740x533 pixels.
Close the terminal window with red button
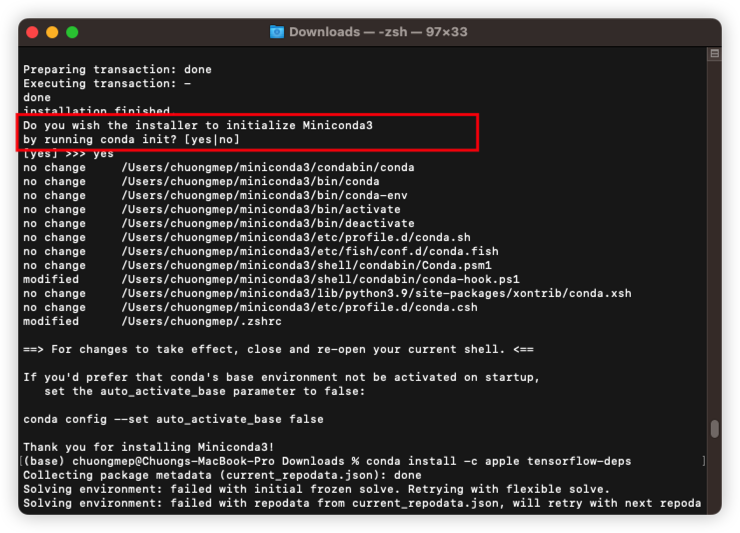pyautogui.click(x=32, y=32)
